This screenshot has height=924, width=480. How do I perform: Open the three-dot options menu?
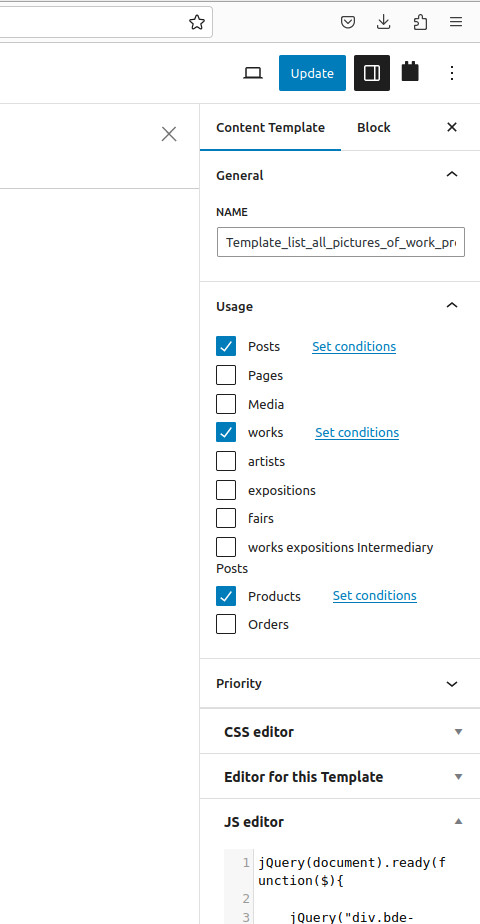coord(452,73)
